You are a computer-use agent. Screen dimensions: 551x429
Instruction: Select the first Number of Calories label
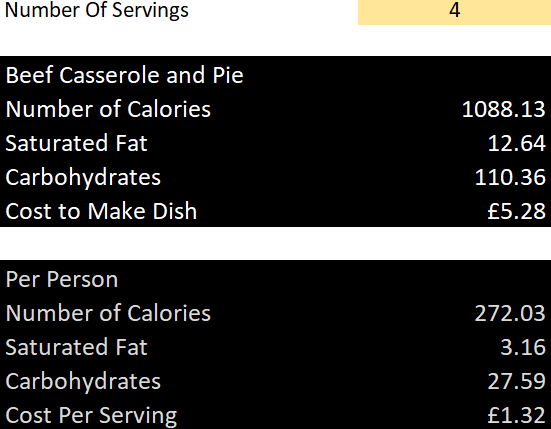tap(108, 109)
